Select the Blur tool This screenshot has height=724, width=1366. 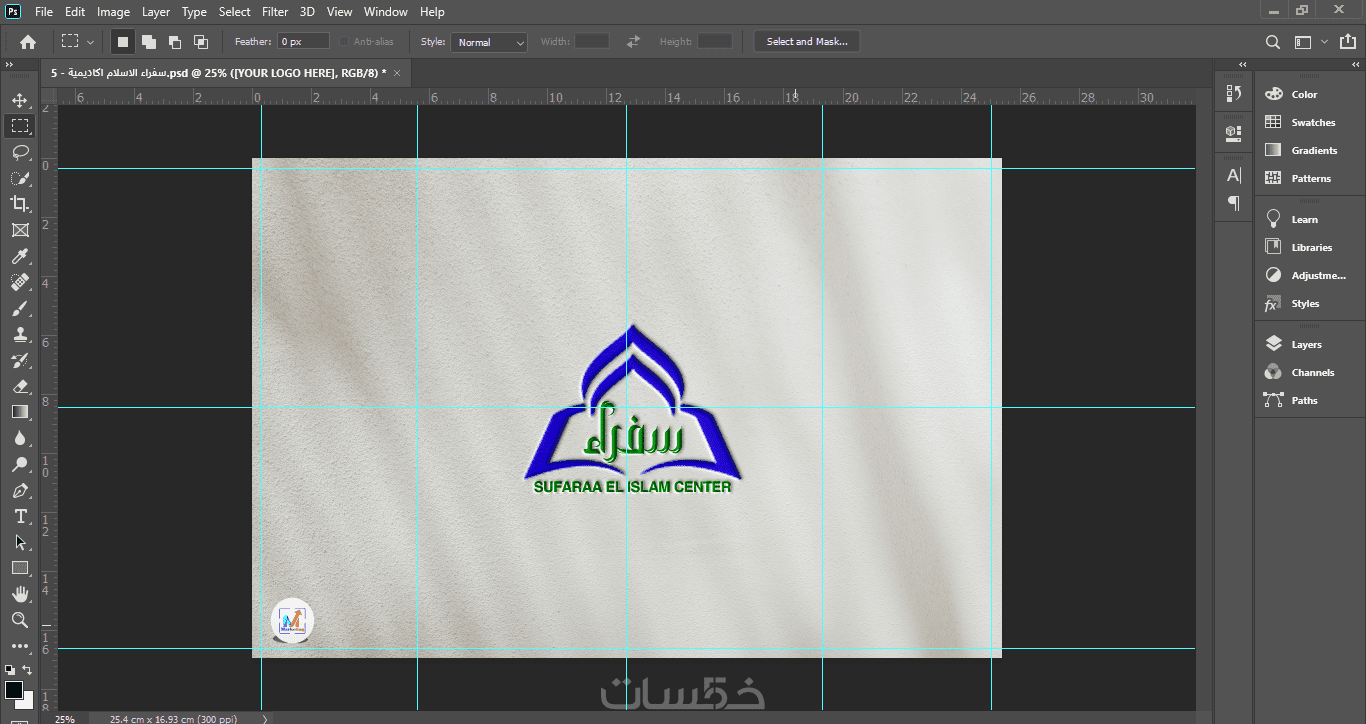20,438
